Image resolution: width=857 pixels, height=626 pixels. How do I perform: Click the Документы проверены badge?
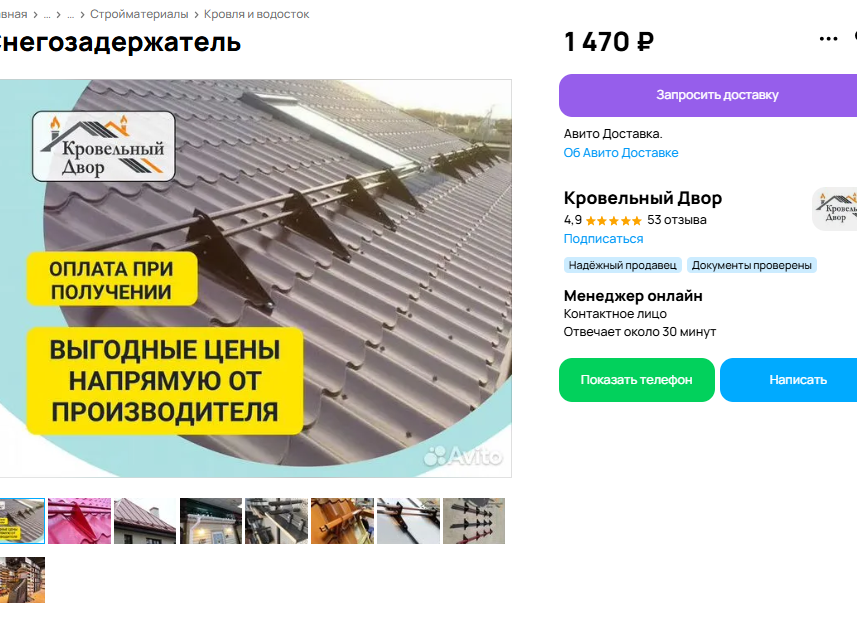pos(752,265)
